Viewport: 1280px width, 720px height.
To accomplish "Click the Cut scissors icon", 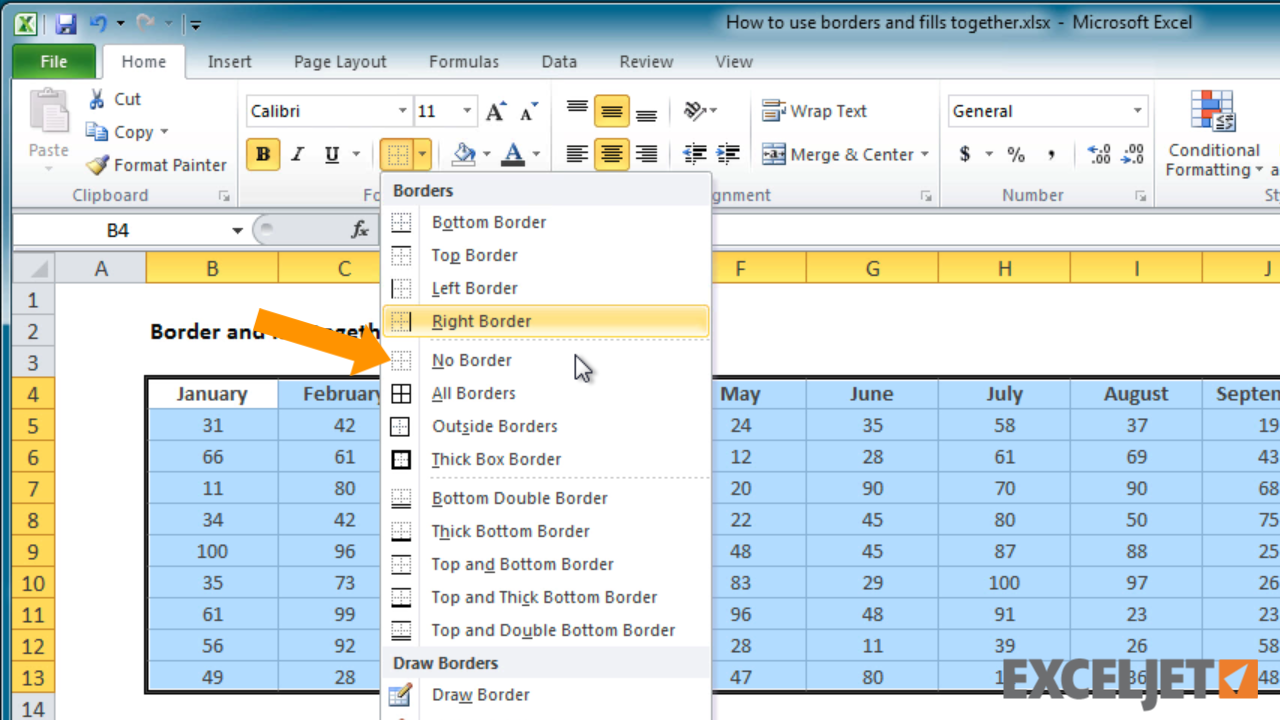I will (x=97, y=99).
